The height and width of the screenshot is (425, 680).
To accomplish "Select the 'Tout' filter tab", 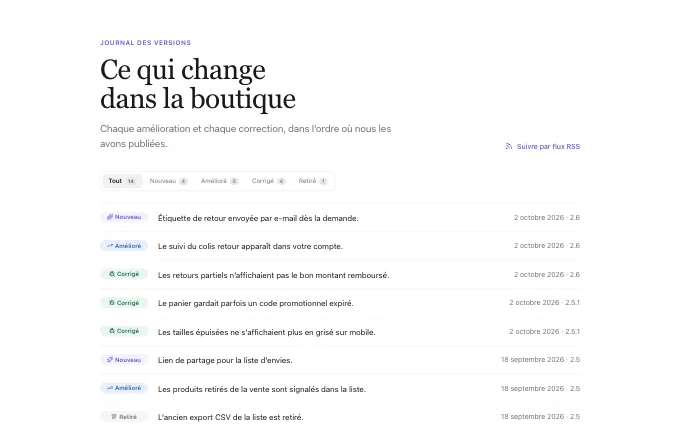I will click(122, 181).
